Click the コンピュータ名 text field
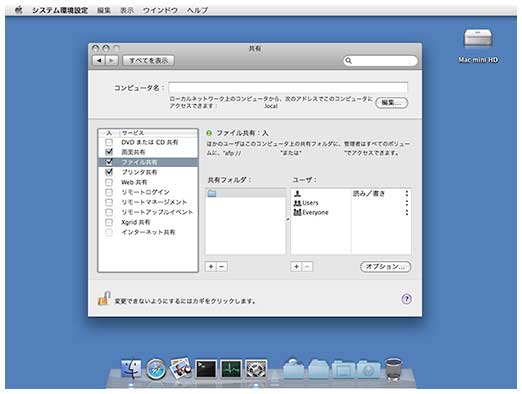Screen dimensions: 522x394 tap(288, 88)
